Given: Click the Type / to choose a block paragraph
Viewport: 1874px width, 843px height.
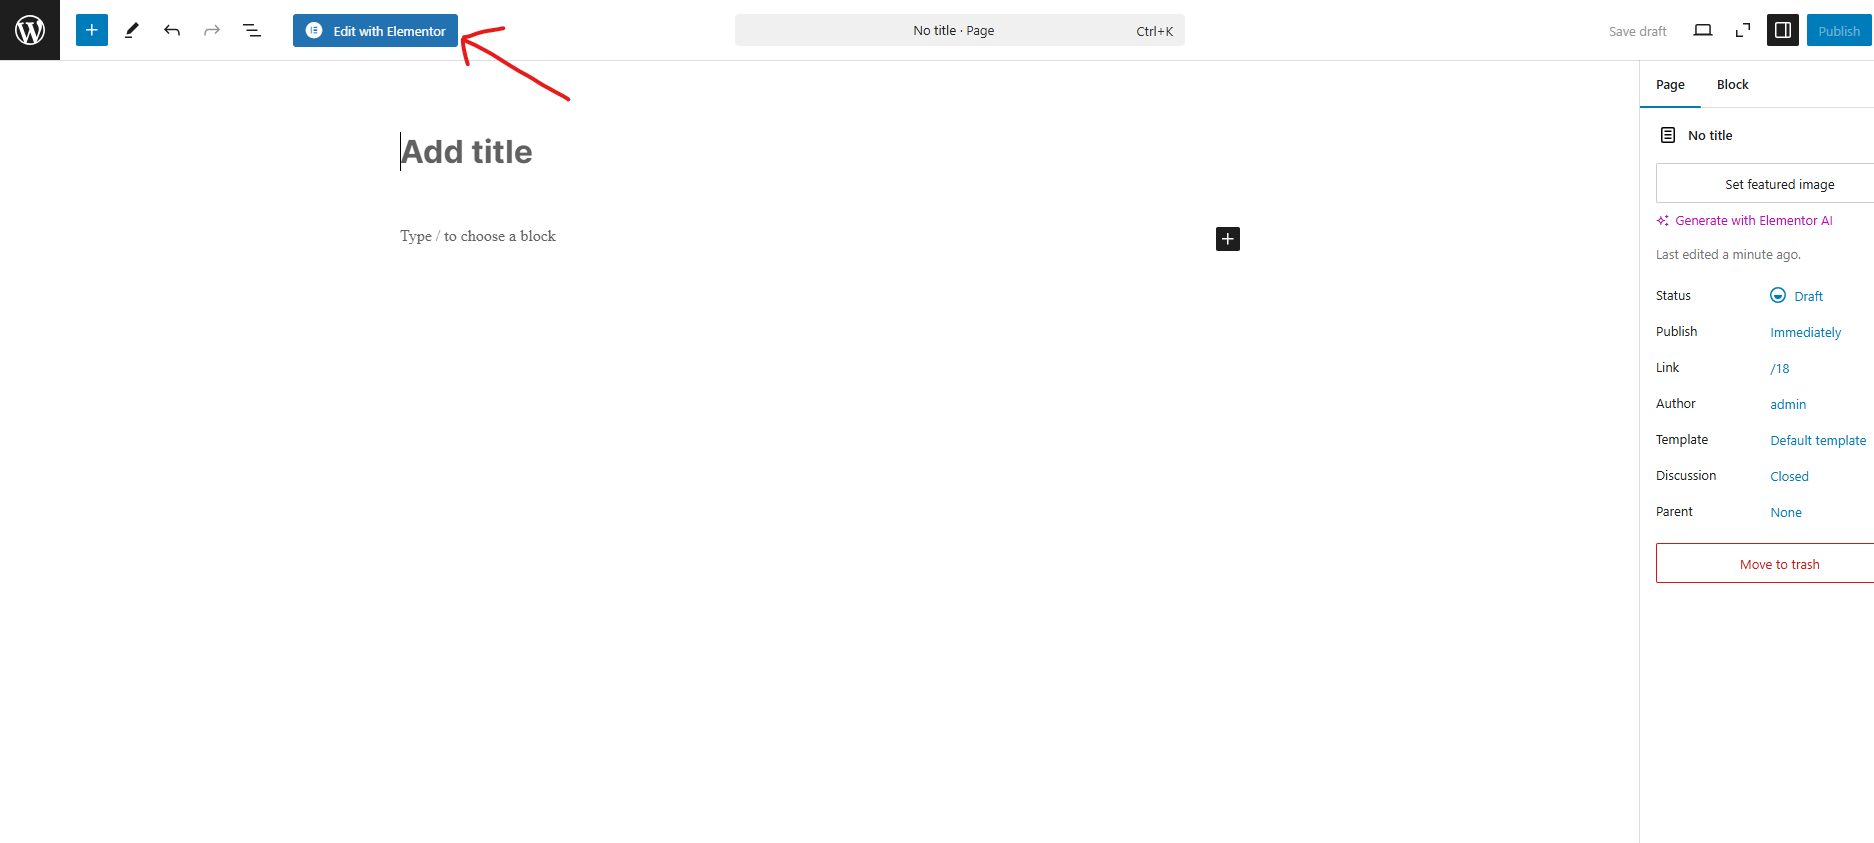Looking at the screenshot, I should coord(478,236).
